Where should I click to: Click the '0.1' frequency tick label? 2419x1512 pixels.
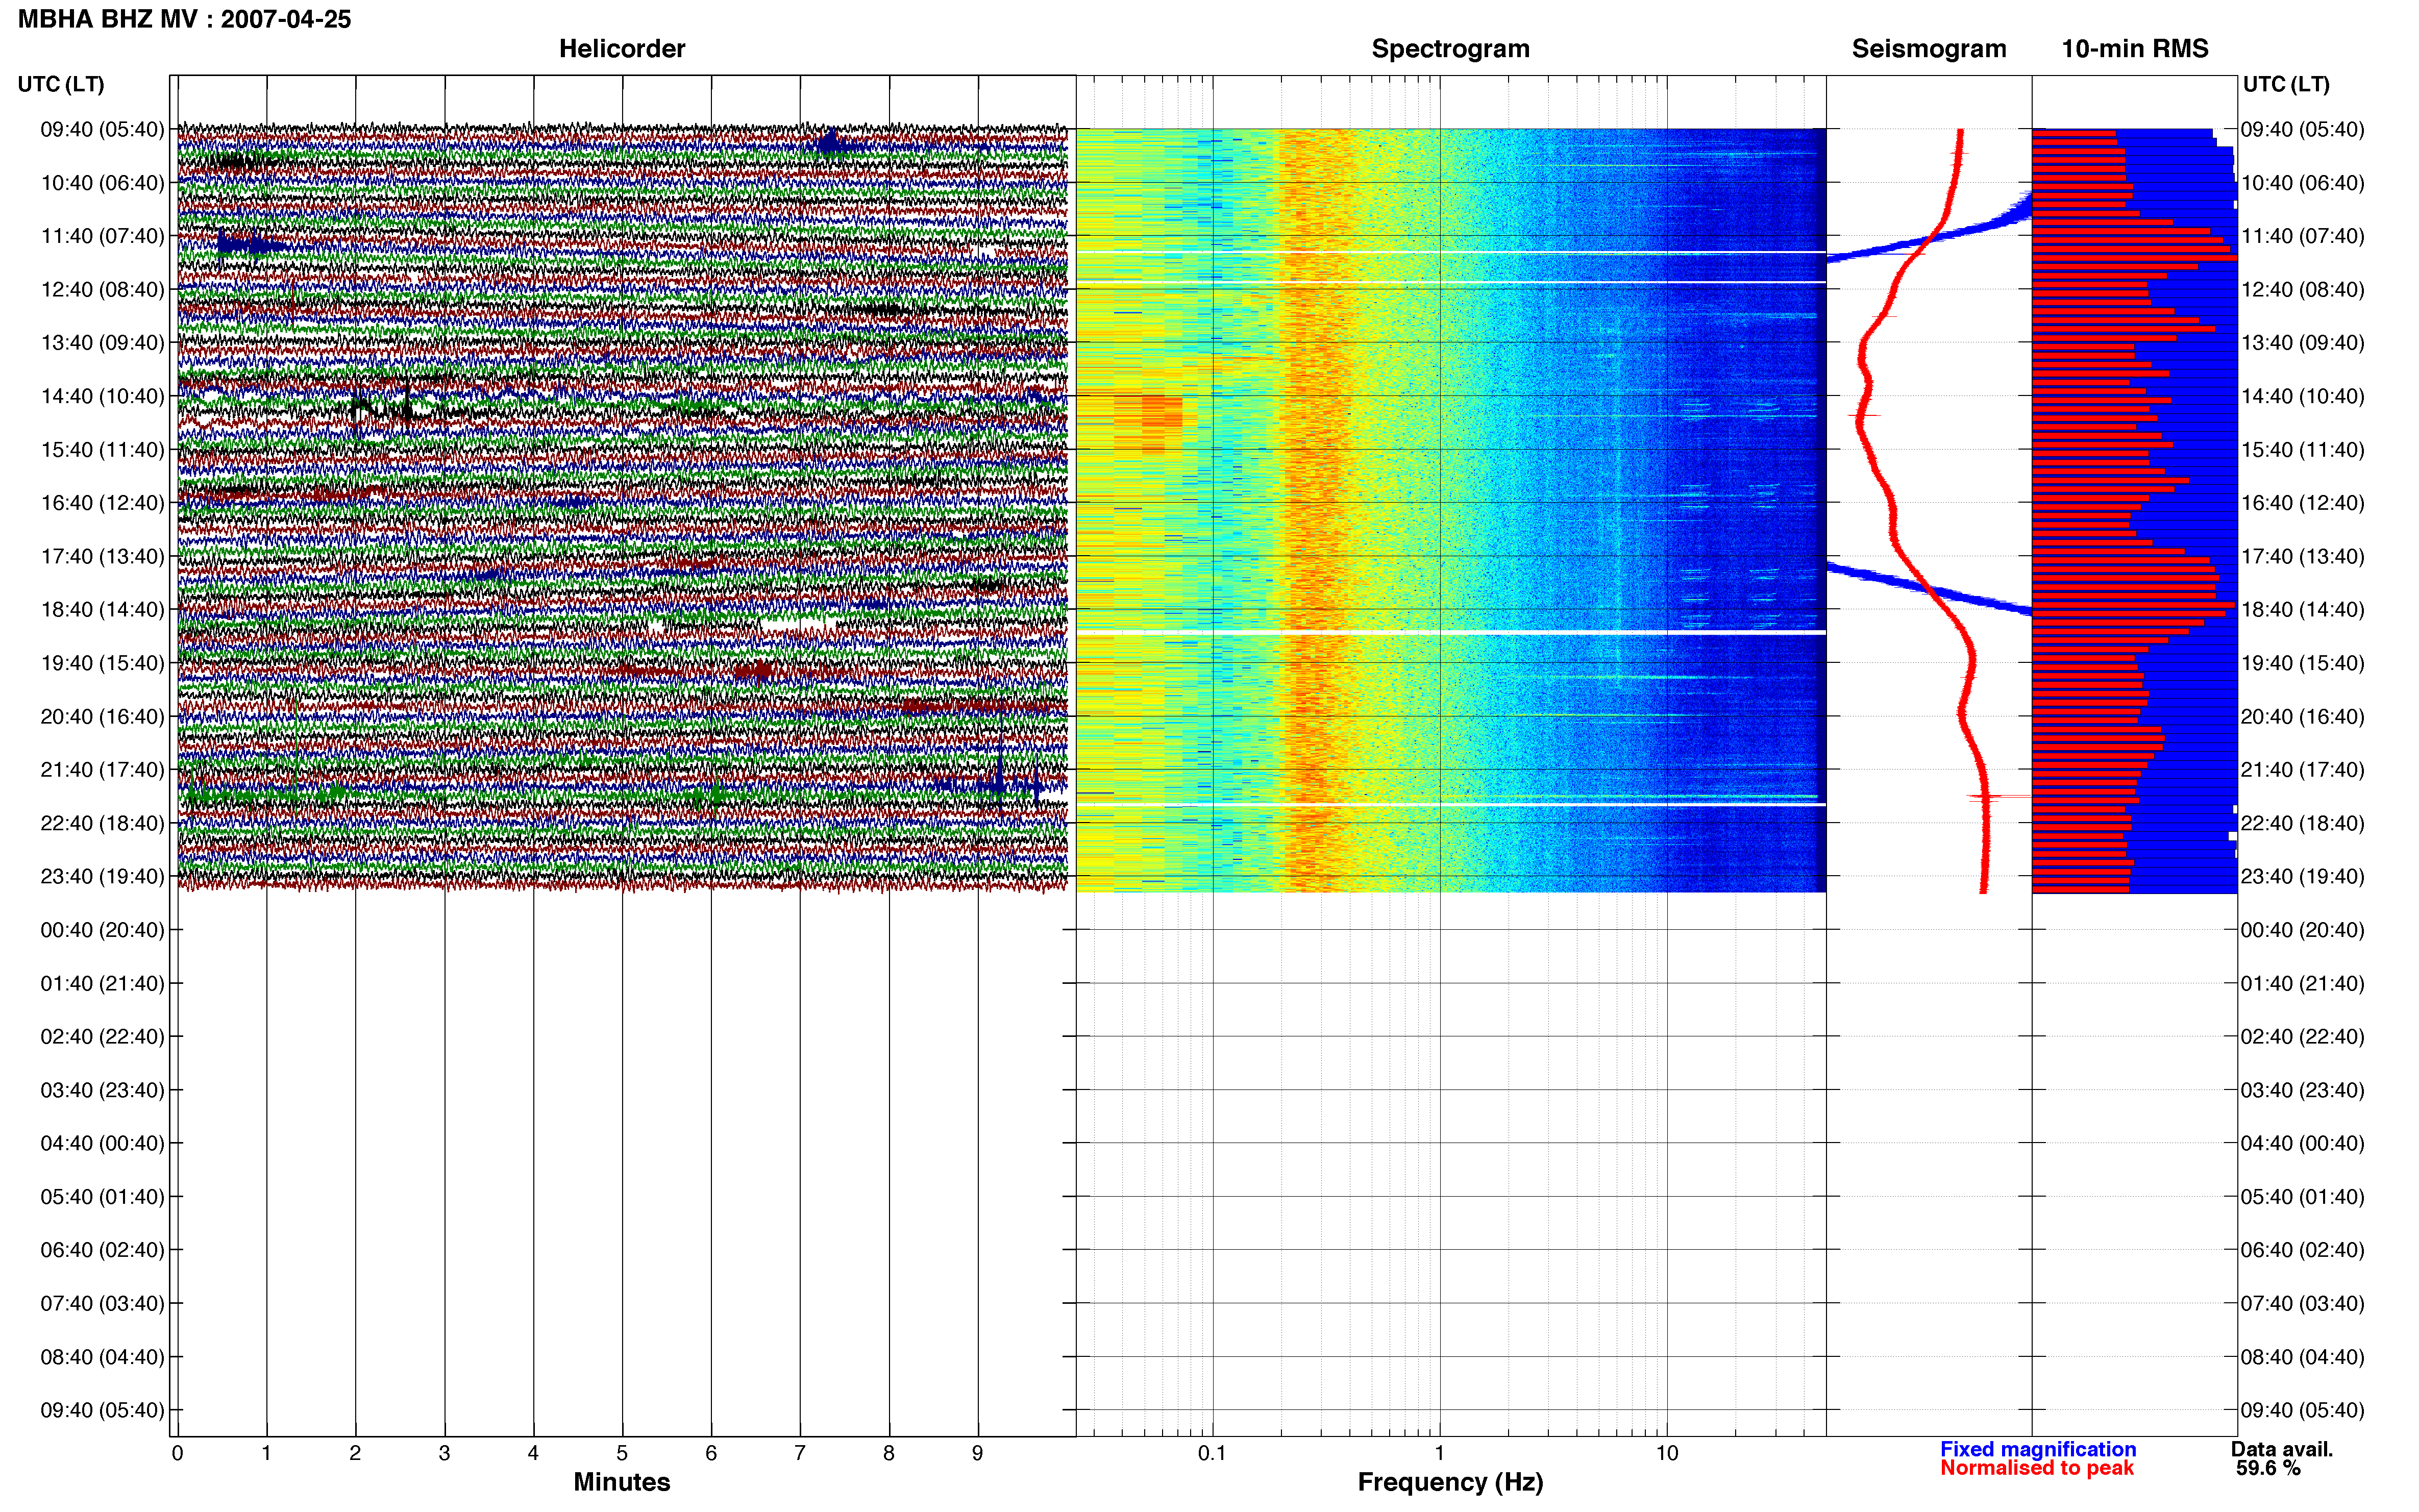pos(1212,1453)
